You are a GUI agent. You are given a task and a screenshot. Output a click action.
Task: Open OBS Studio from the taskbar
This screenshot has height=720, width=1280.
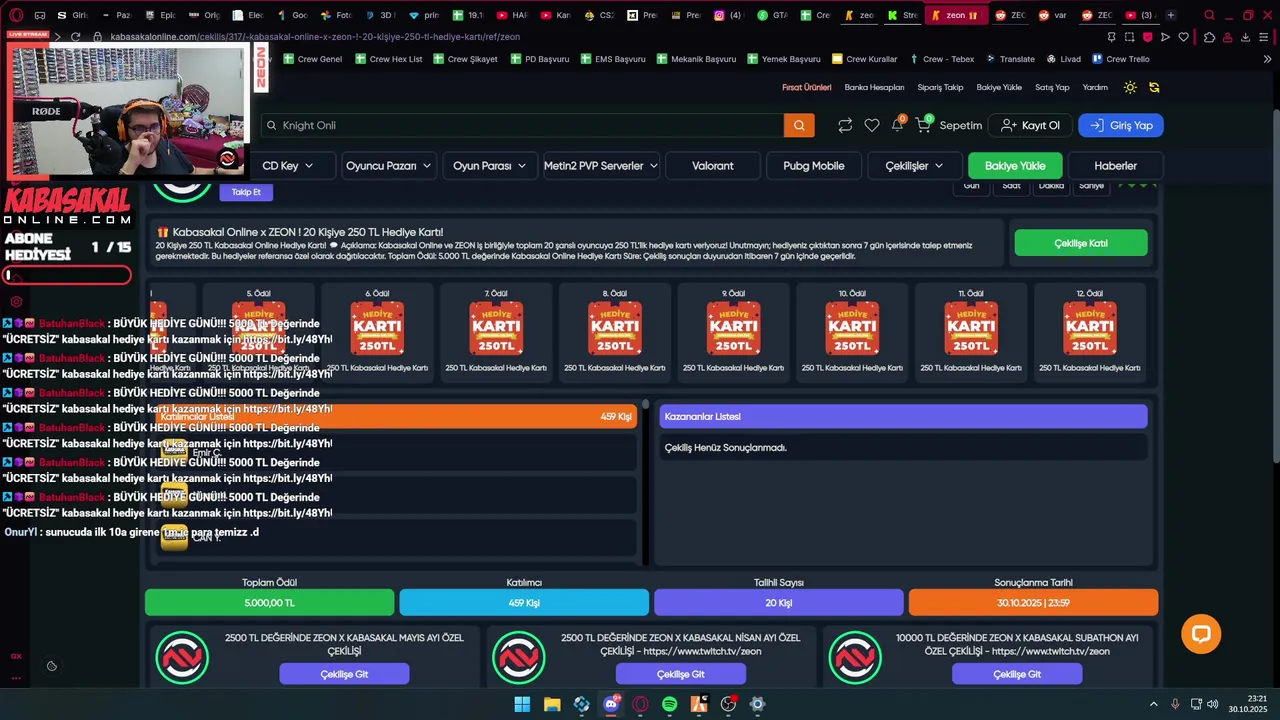coord(729,704)
